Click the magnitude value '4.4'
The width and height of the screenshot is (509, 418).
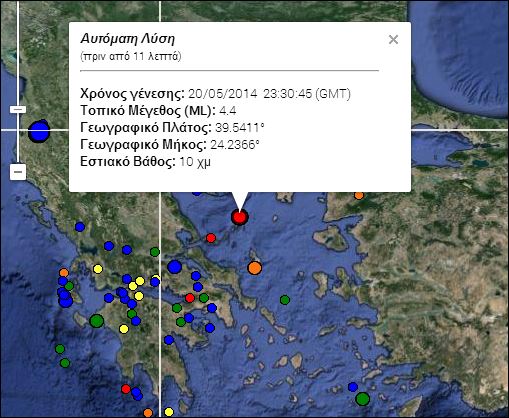pyautogui.click(x=228, y=111)
